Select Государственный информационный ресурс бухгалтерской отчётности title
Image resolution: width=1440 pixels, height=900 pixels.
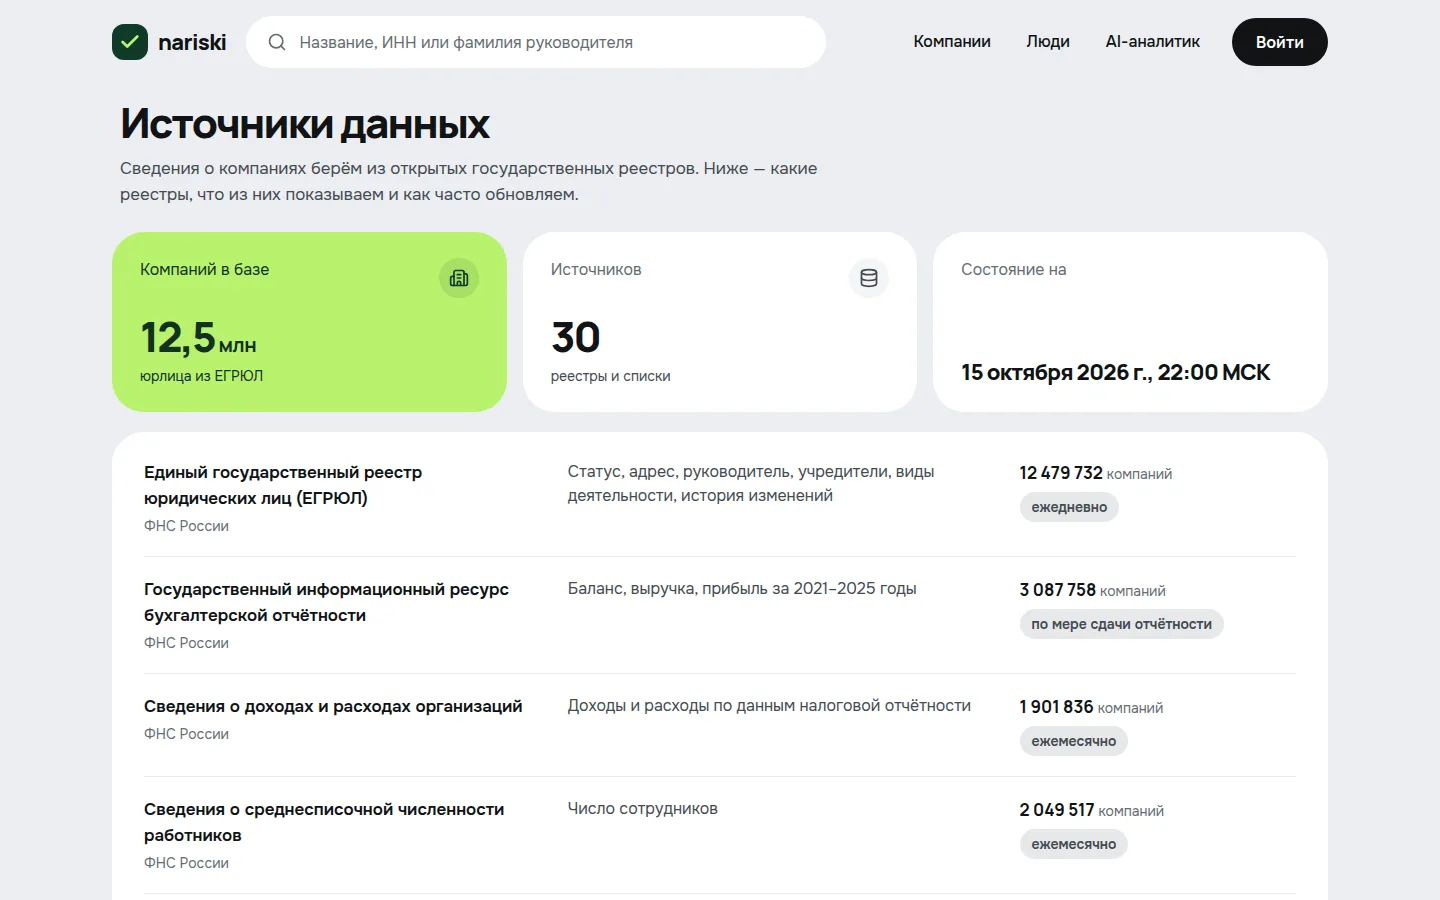(326, 602)
